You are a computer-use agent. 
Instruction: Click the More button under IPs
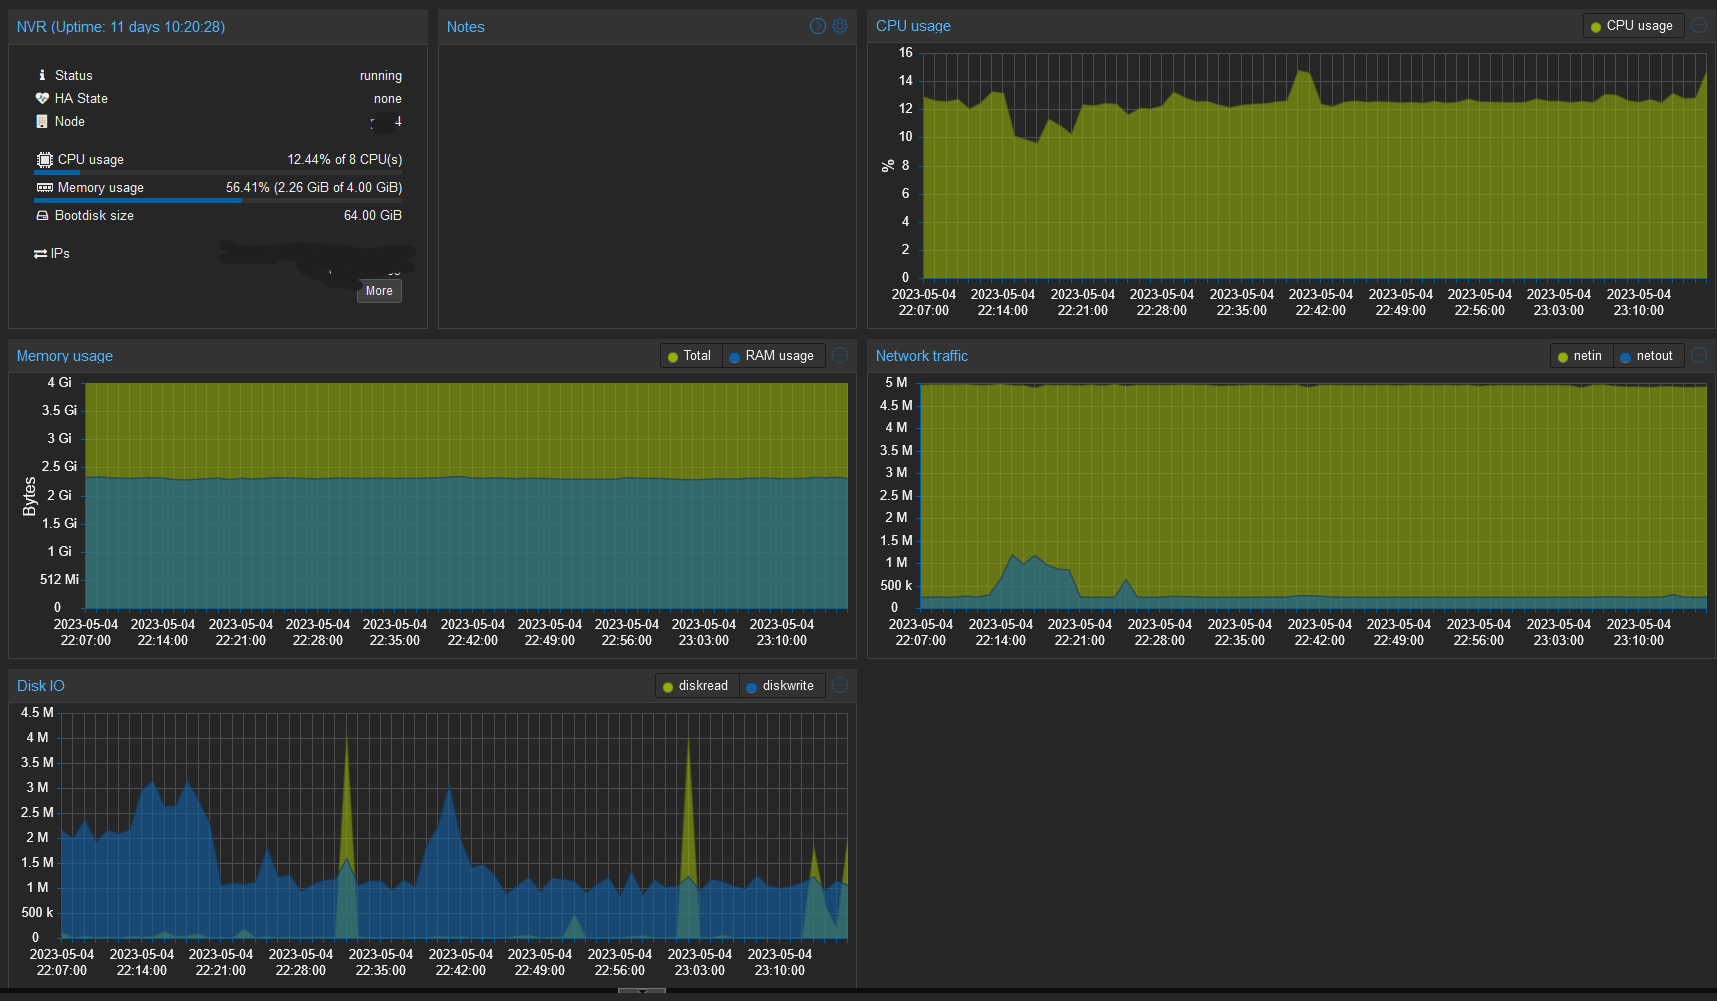(x=378, y=291)
